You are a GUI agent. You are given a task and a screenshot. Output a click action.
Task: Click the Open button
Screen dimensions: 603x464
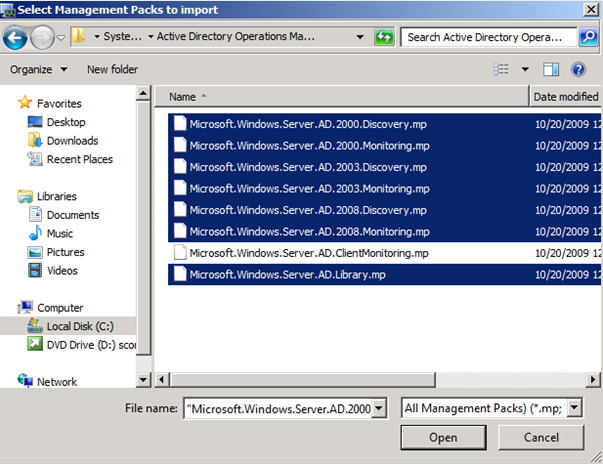(x=443, y=437)
